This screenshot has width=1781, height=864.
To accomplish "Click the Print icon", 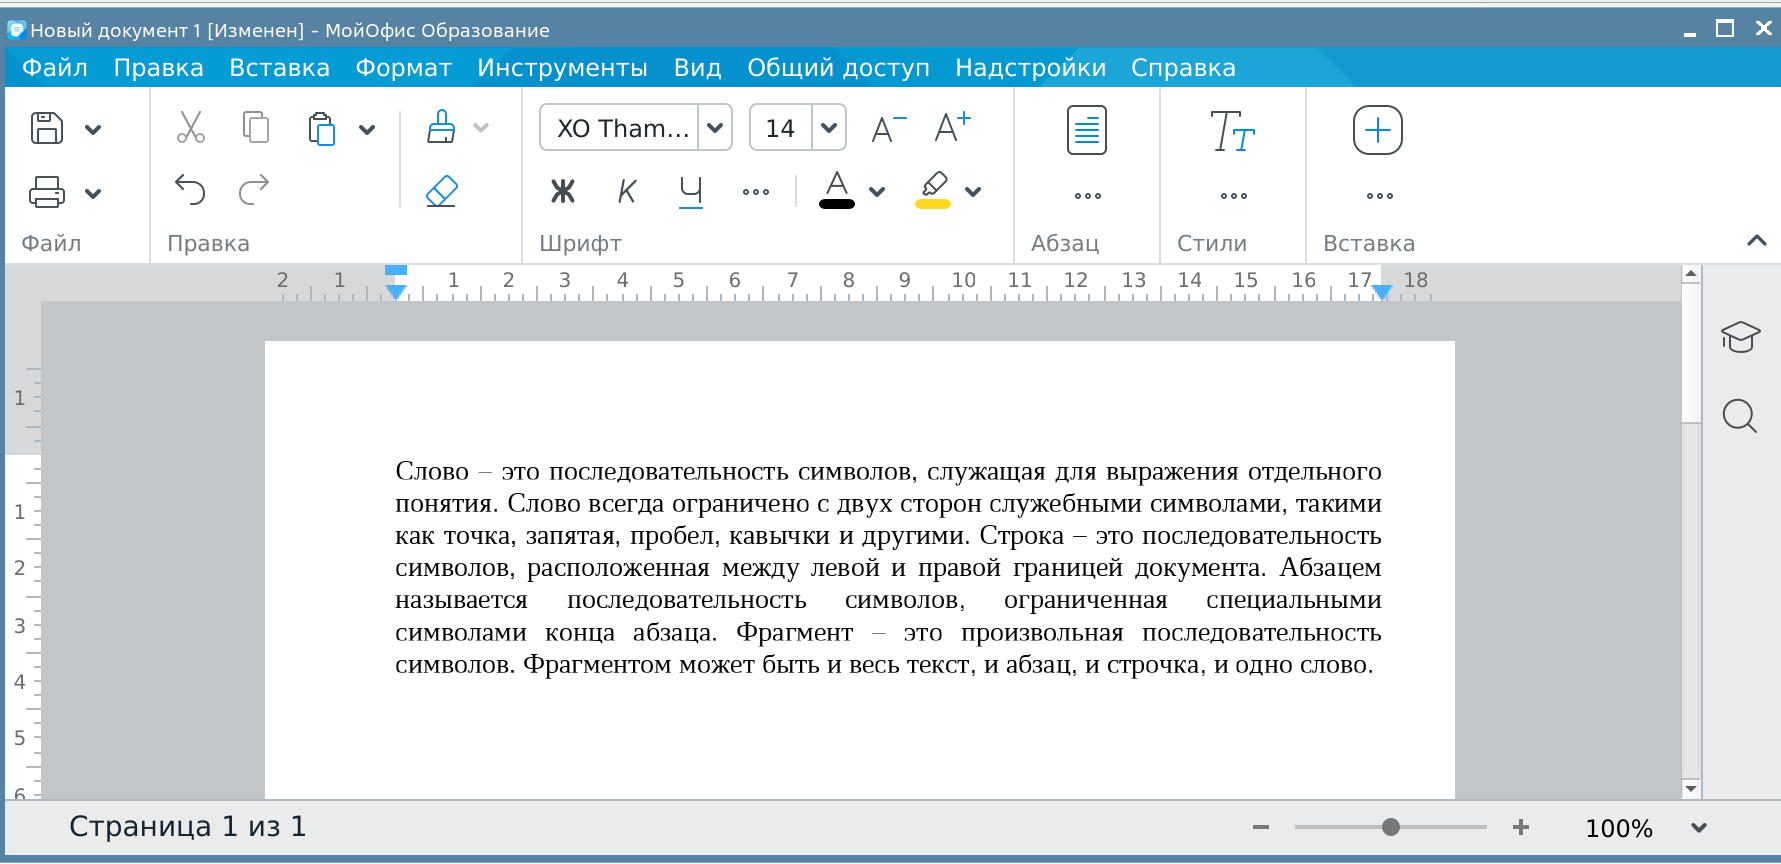I will coord(47,192).
